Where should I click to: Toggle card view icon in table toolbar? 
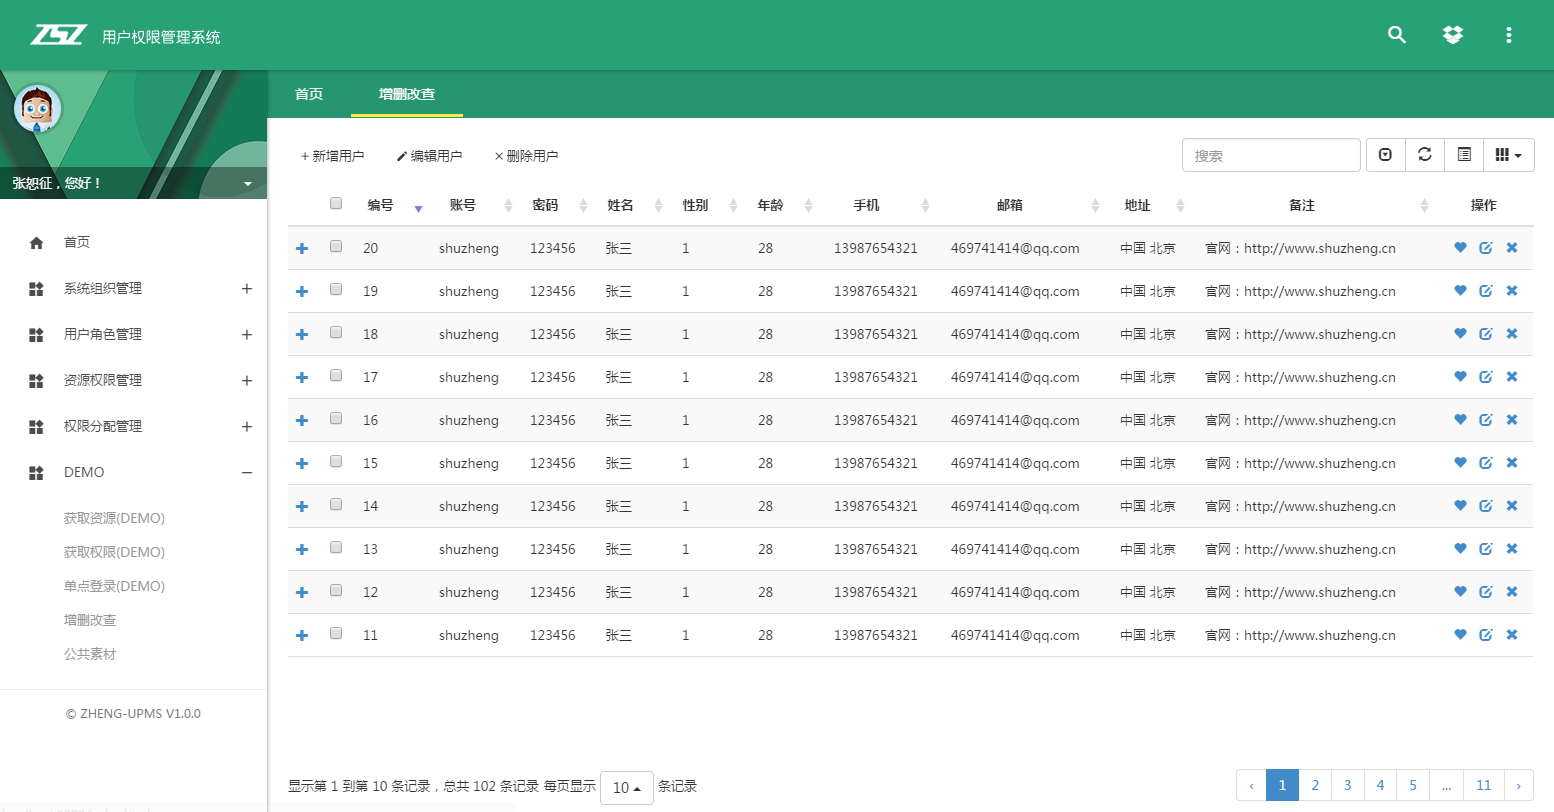pyautogui.click(x=1464, y=155)
